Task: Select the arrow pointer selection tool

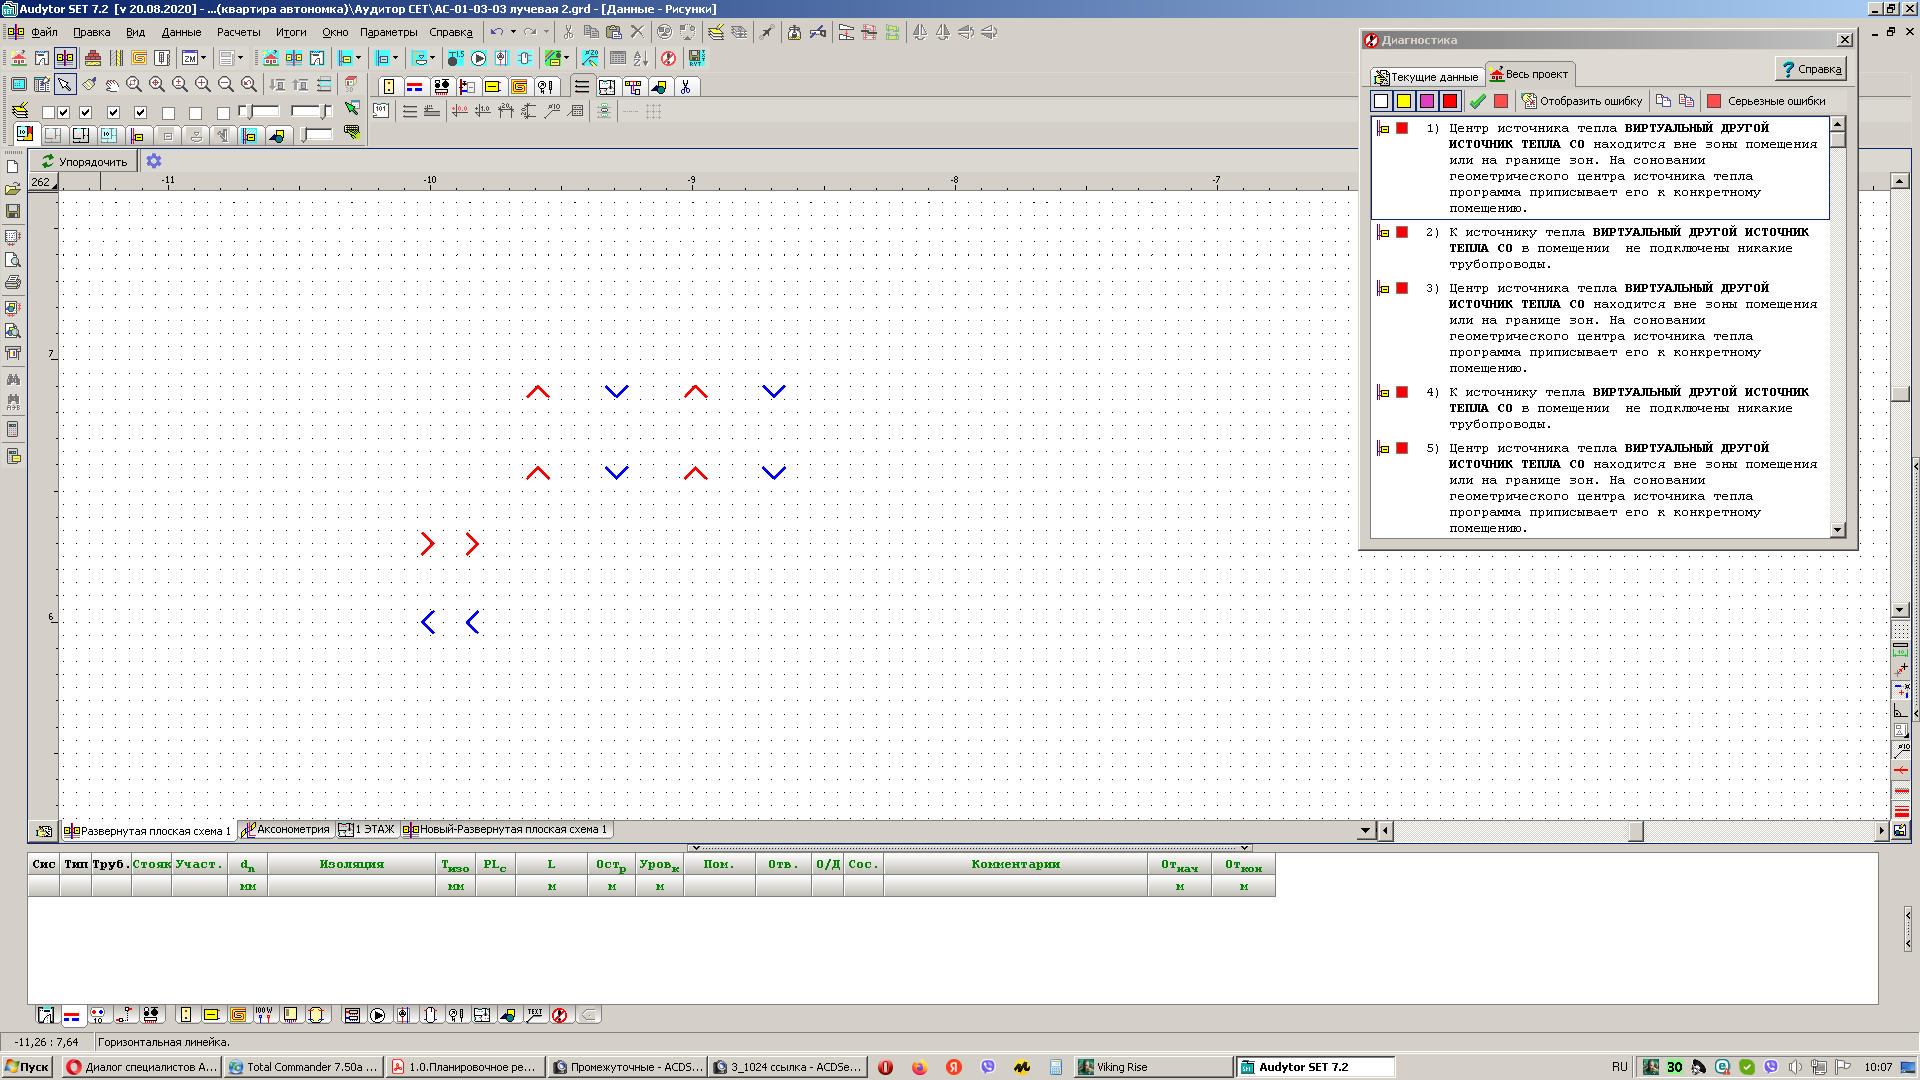Action: tap(65, 85)
